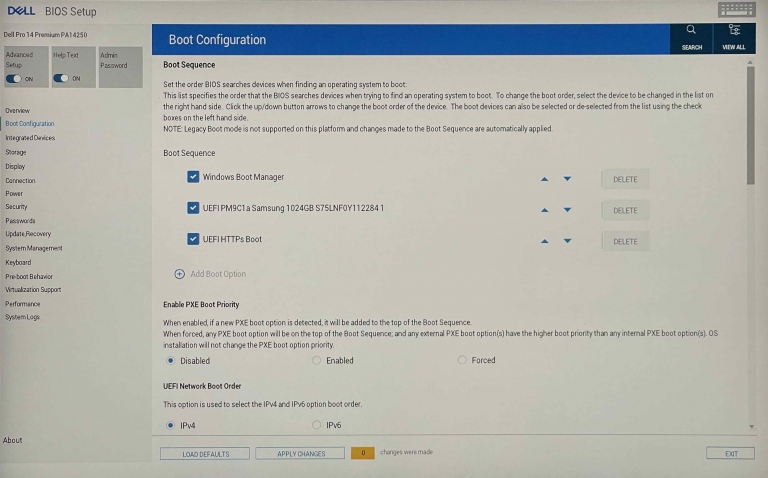
Task: Click the Add Boot Option plus icon
Action: 180,274
